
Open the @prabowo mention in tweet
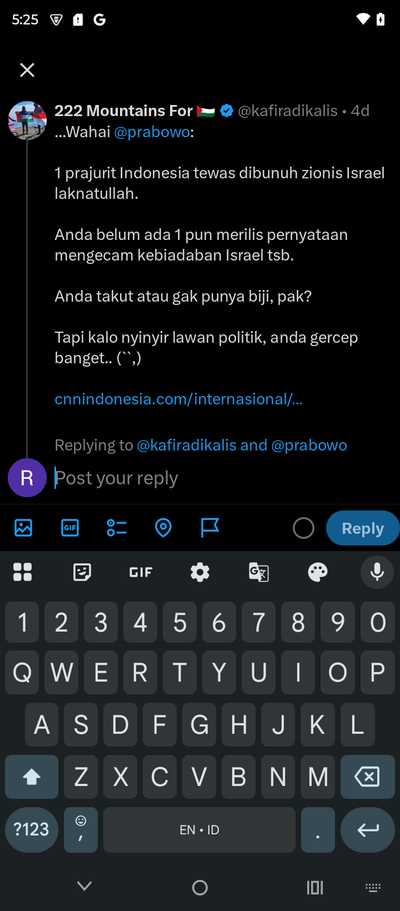point(152,132)
